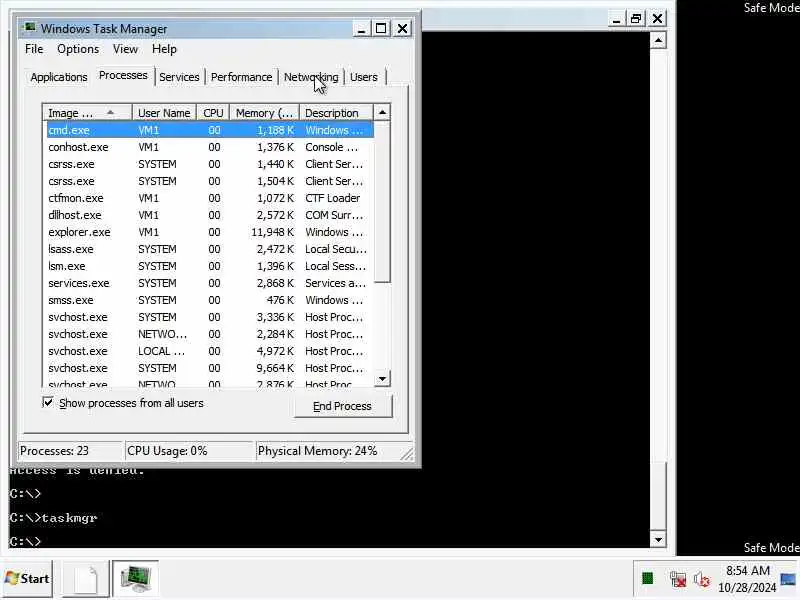Click the muted volume tray icon
This screenshot has width=800, height=600.
(702, 579)
